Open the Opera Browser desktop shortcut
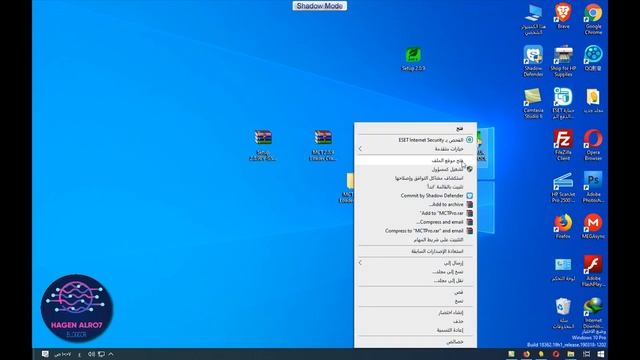Viewport: 640px width, 360px height. (593, 145)
